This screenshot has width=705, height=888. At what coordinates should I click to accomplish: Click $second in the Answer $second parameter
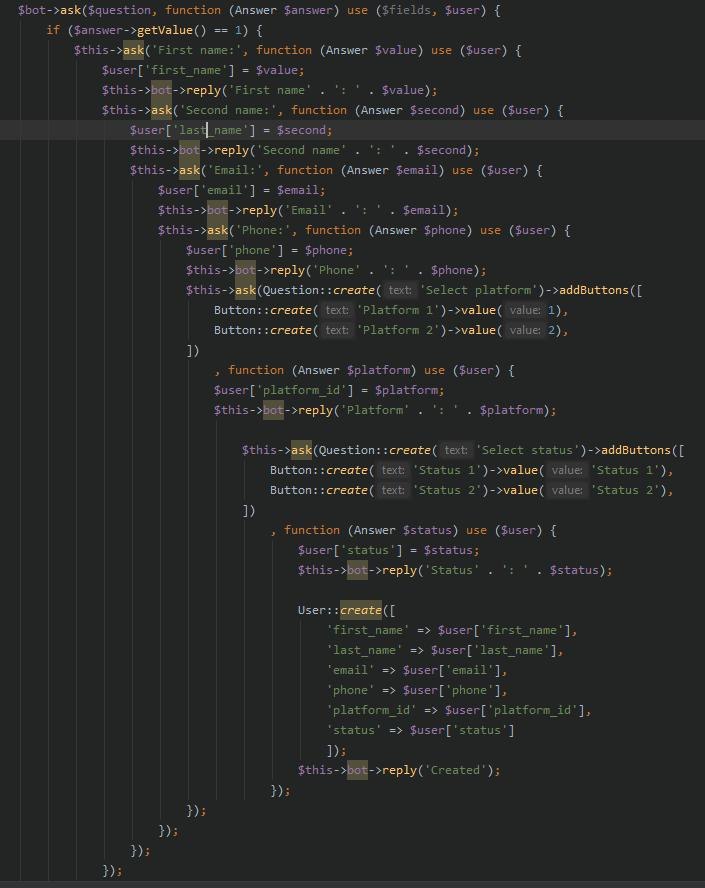437,110
